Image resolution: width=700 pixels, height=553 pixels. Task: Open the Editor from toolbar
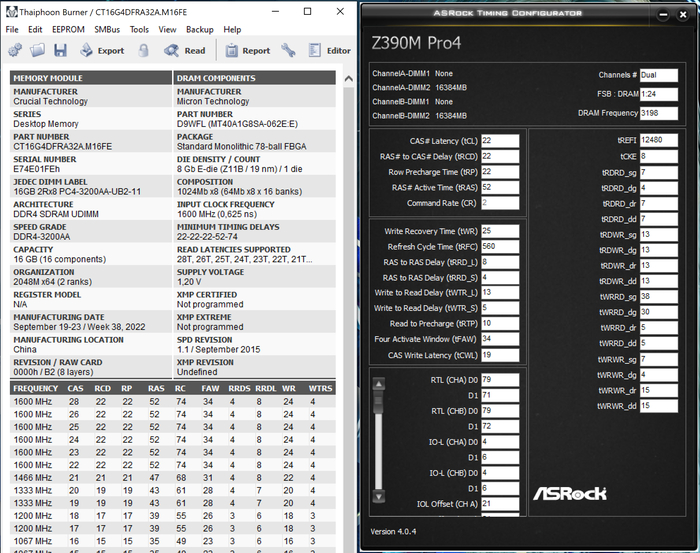329,50
